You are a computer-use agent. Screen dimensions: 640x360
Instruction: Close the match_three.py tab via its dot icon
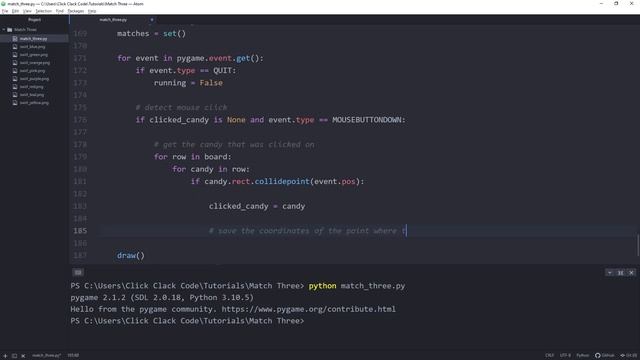point(152,20)
